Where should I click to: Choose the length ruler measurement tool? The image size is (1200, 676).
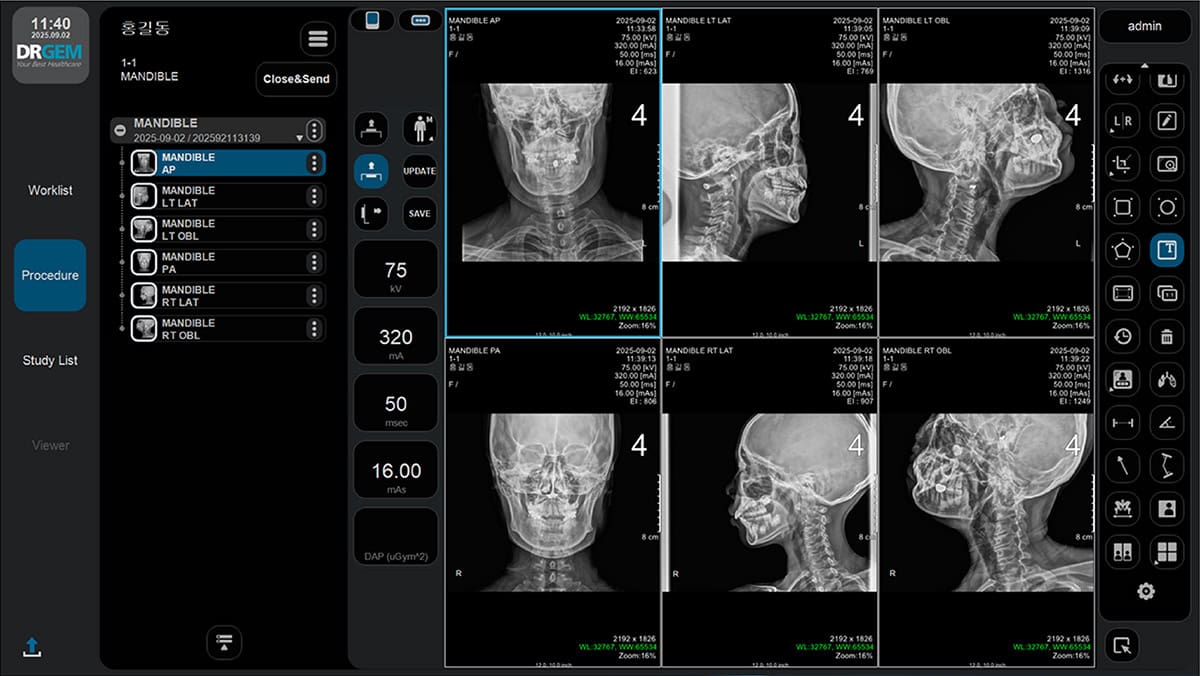(x=1123, y=422)
